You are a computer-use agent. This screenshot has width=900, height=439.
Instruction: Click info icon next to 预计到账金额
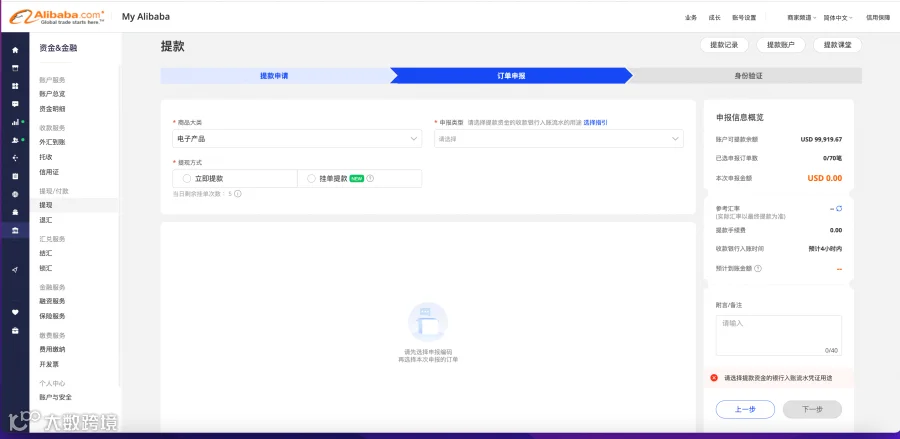[x=758, y=268]
